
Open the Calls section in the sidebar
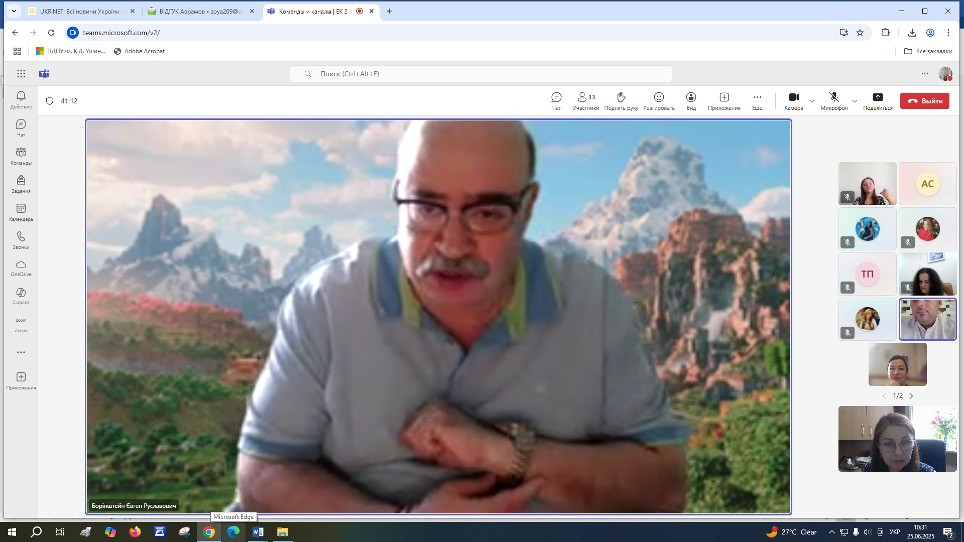(x=21, y=240)
